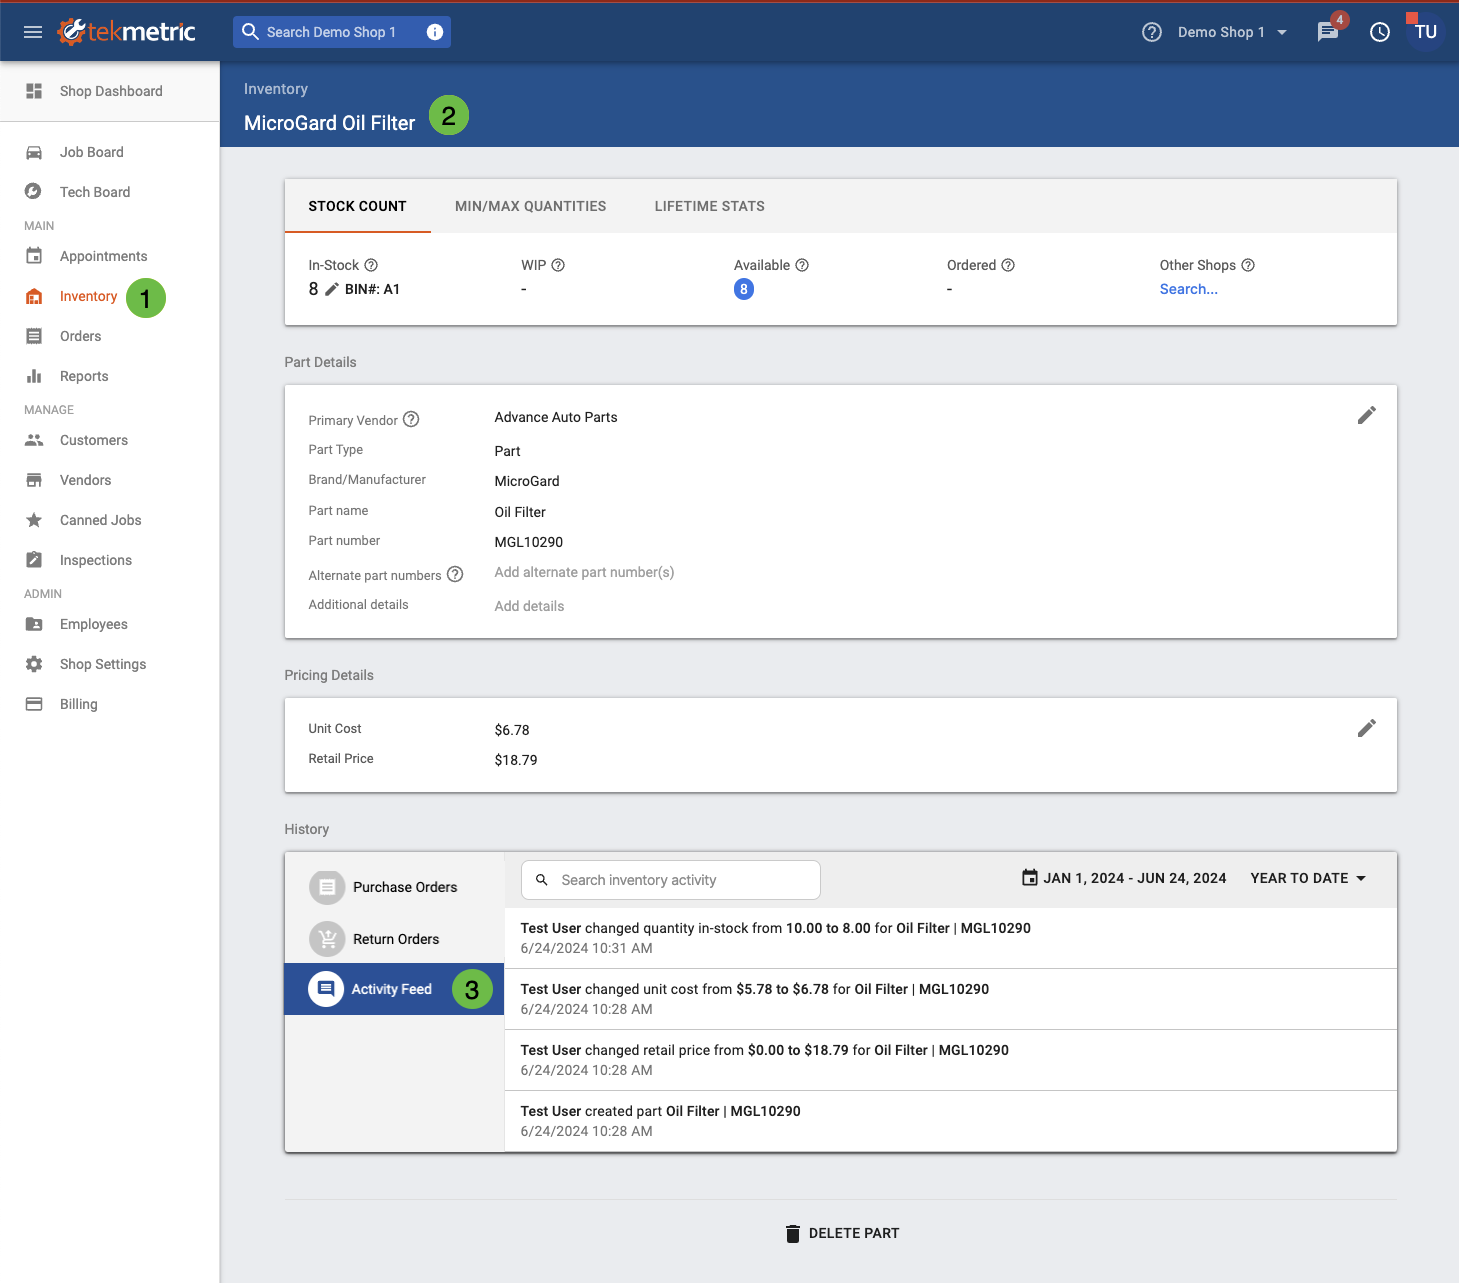Select Inventory in sidebar
The image size is (1459, 1283).
[x=88, y=296]
